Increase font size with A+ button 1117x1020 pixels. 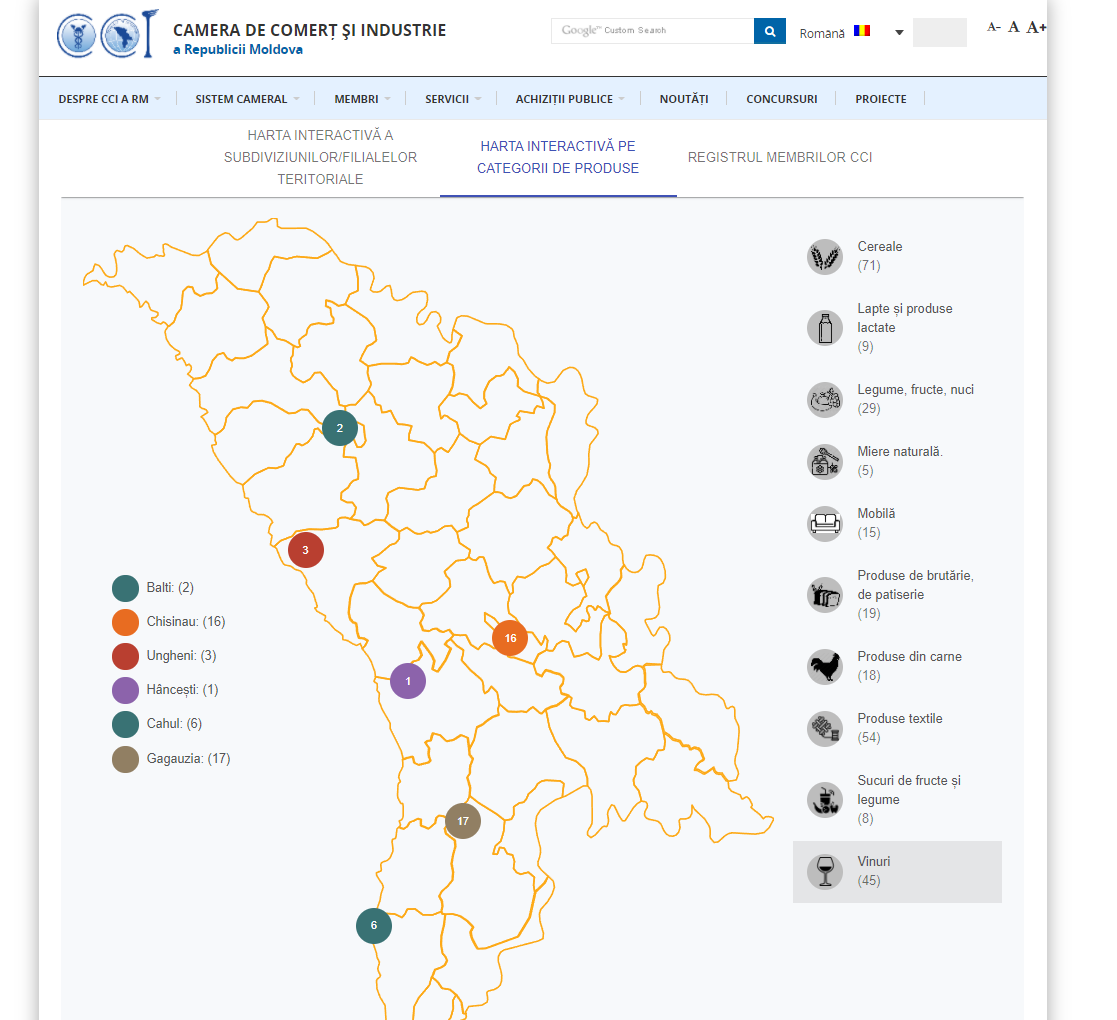tap(1036, 28)
